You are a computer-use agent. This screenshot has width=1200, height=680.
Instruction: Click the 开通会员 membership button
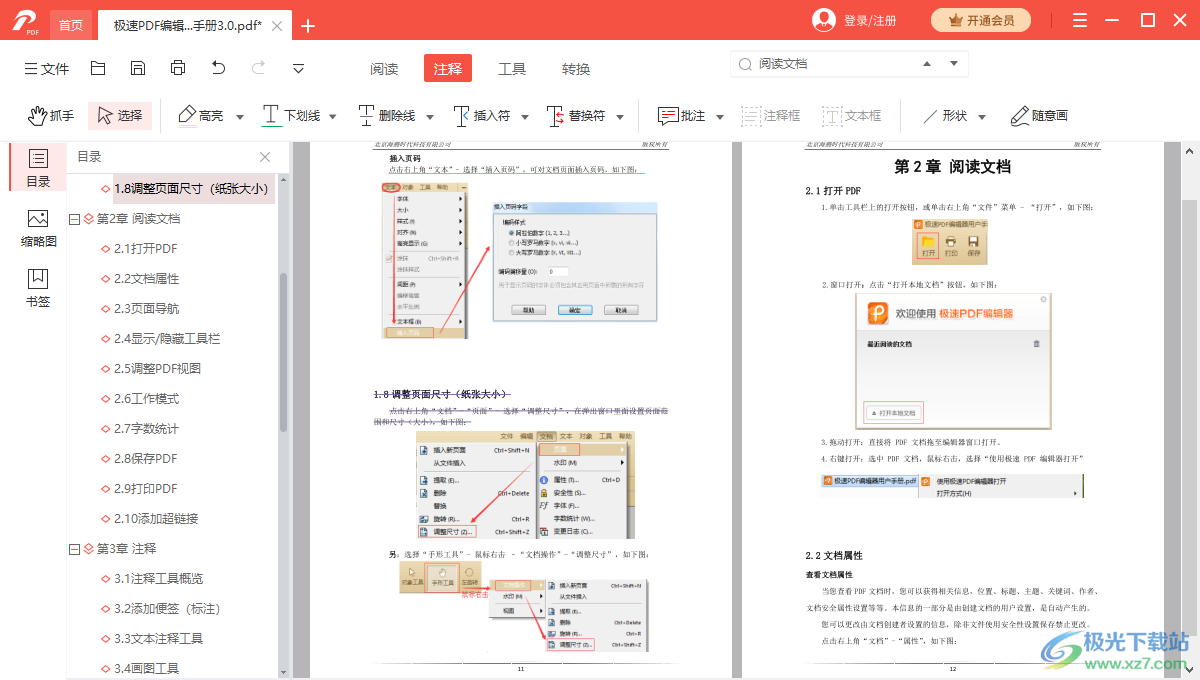pos(981,20)
